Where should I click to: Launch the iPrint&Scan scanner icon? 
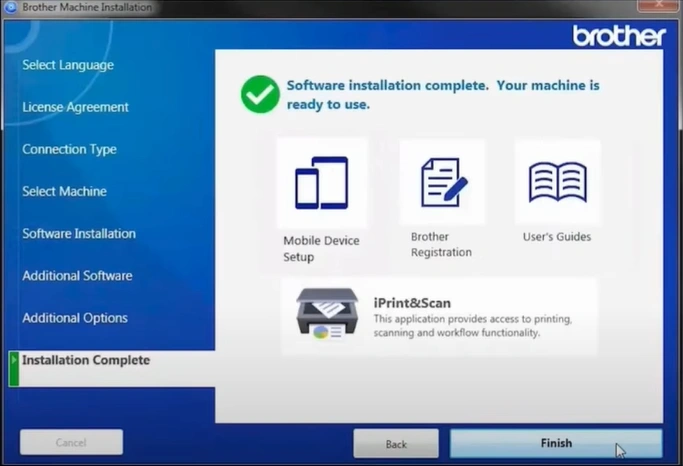[327, 316]
